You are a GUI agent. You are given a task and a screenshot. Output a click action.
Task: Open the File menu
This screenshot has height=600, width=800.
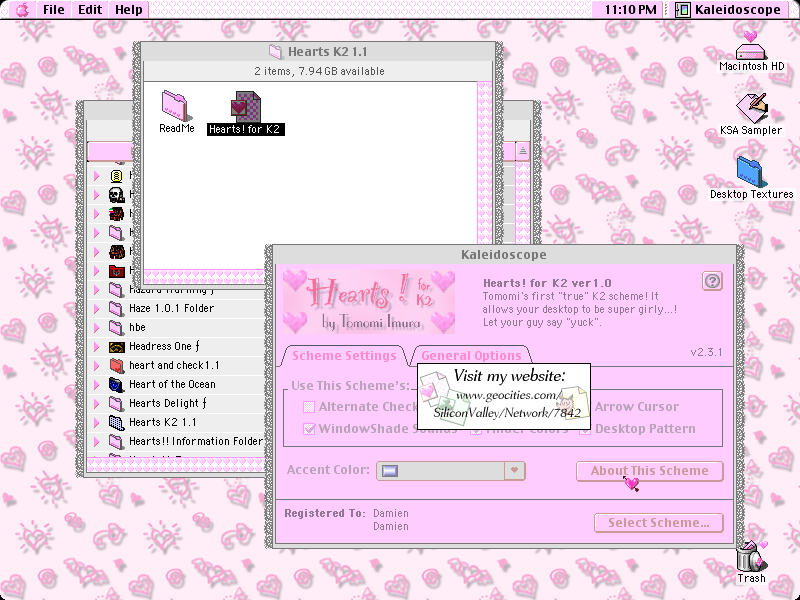[x=53, y=9]
